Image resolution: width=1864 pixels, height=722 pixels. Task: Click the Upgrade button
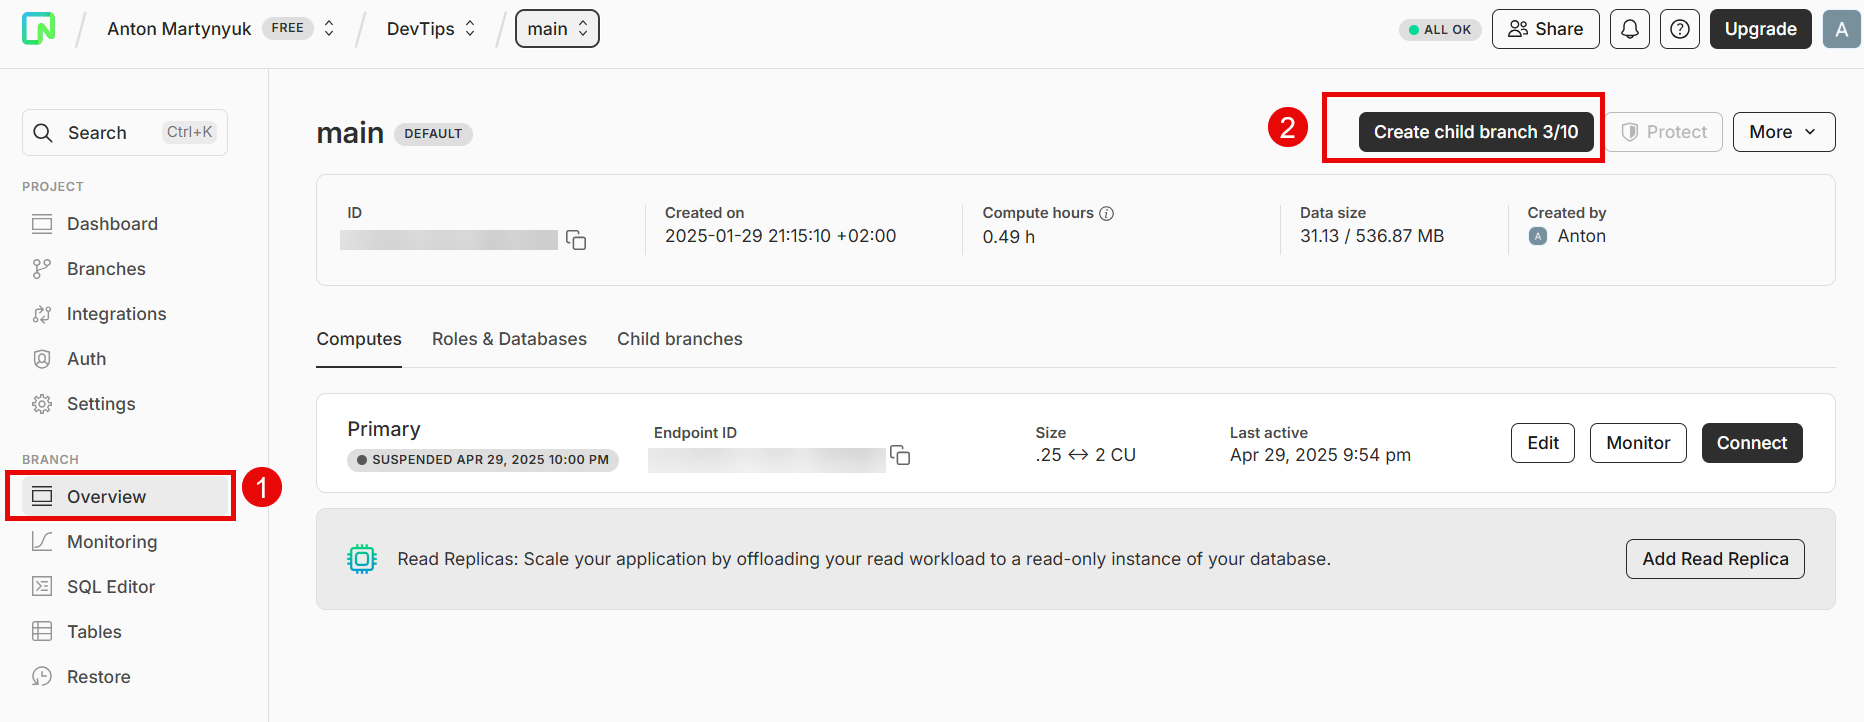pyautogui.click(x=1761, y=29)
